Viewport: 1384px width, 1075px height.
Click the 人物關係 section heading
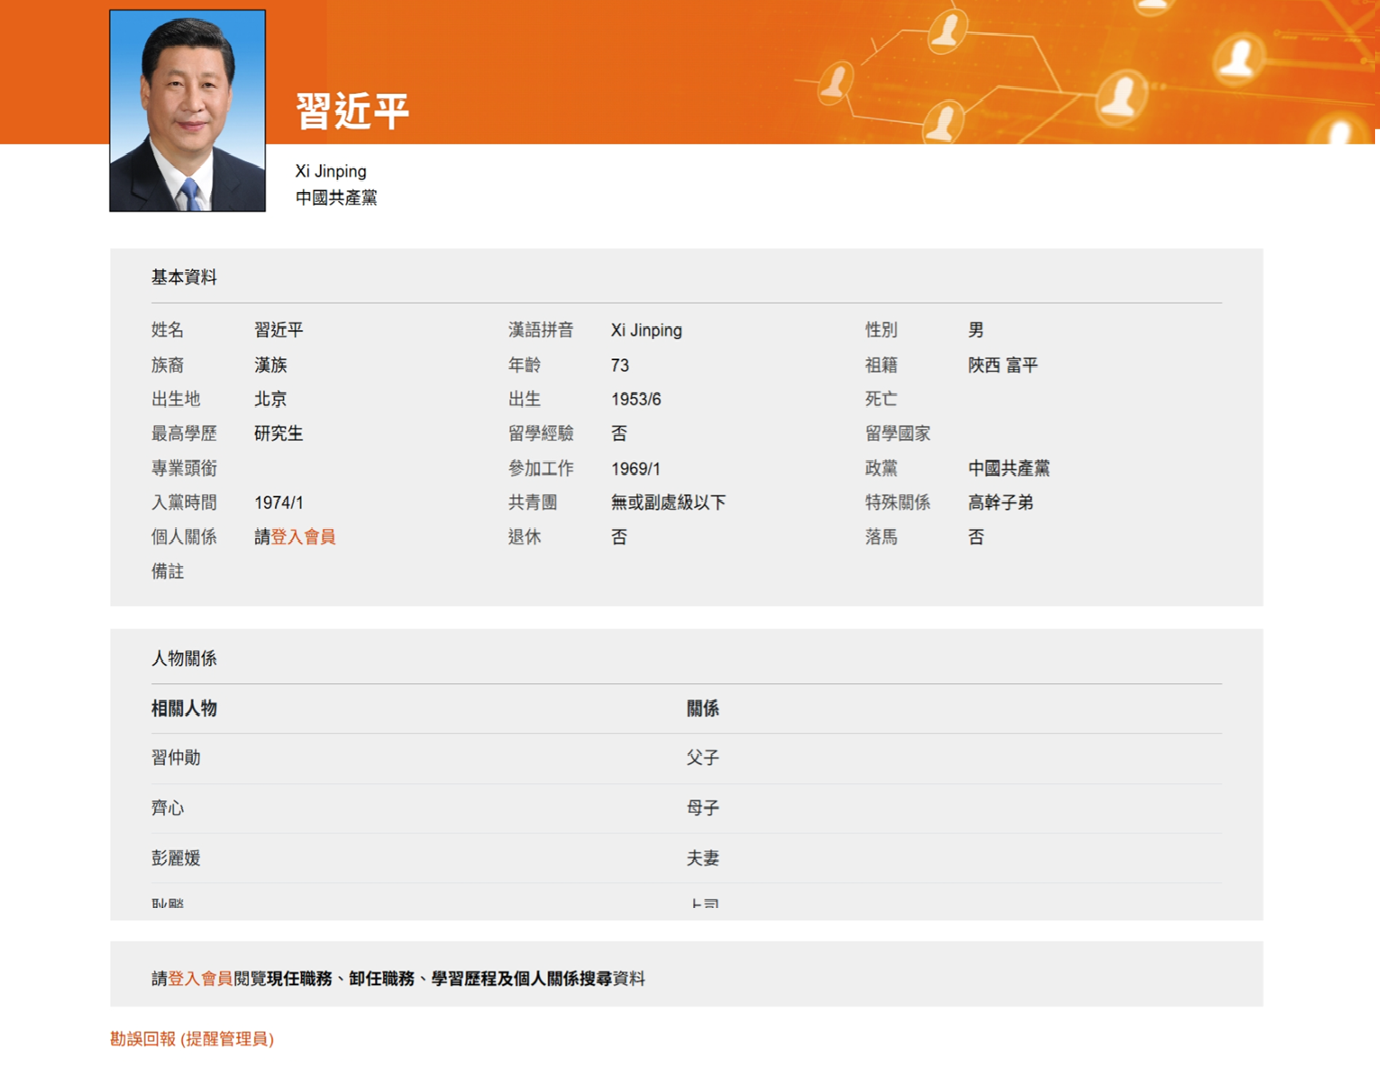tap(184, 658)
